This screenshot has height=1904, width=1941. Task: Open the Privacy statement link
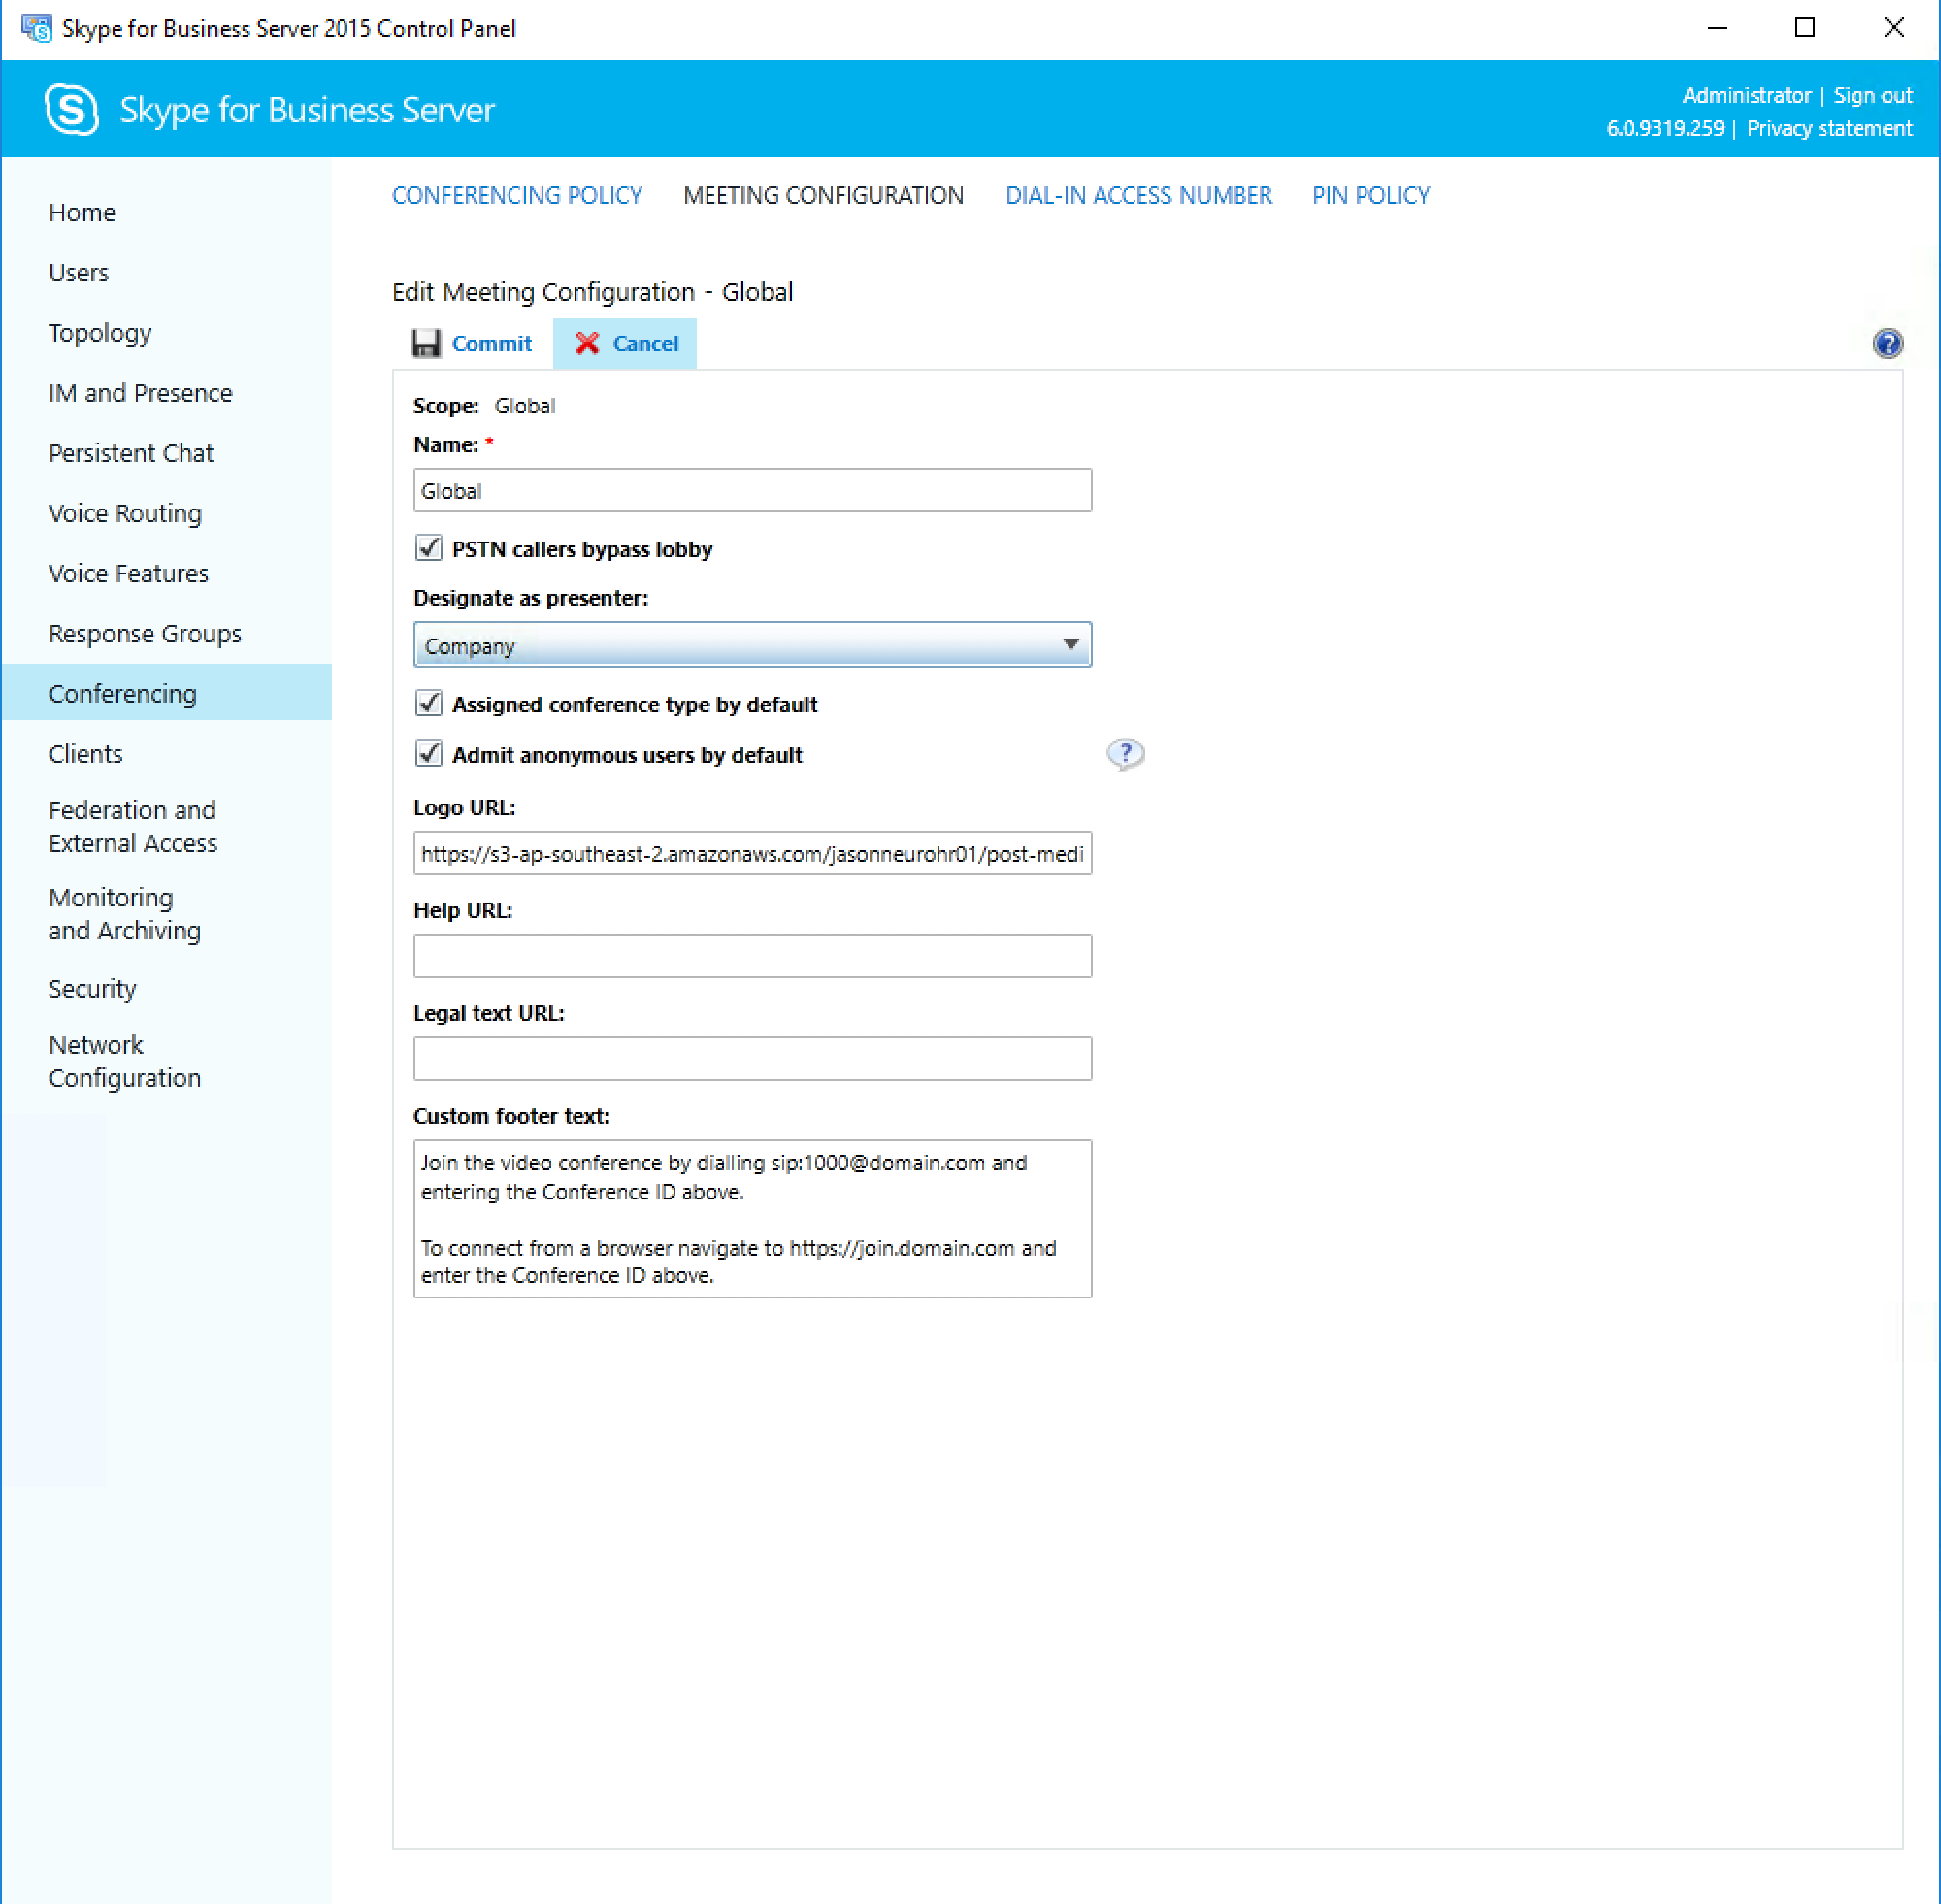1829,128
